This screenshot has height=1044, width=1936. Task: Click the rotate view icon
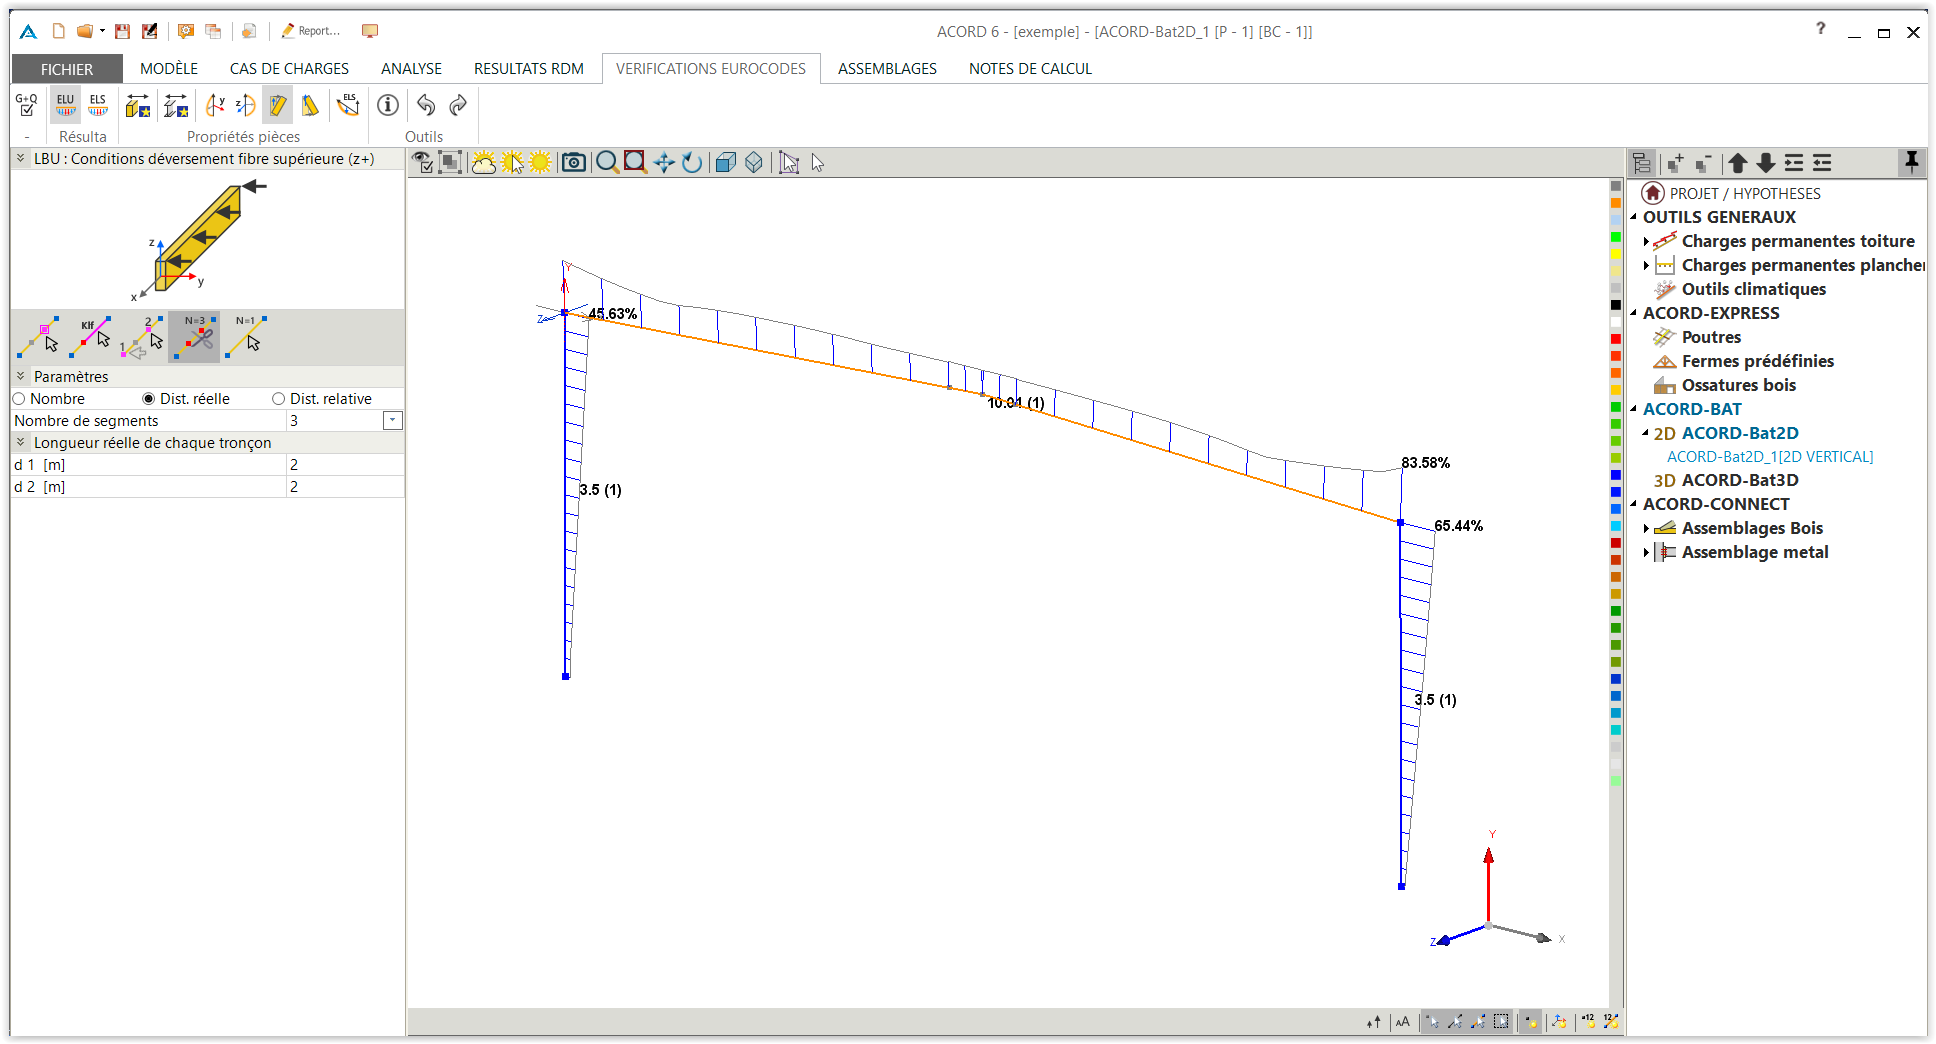692,162
